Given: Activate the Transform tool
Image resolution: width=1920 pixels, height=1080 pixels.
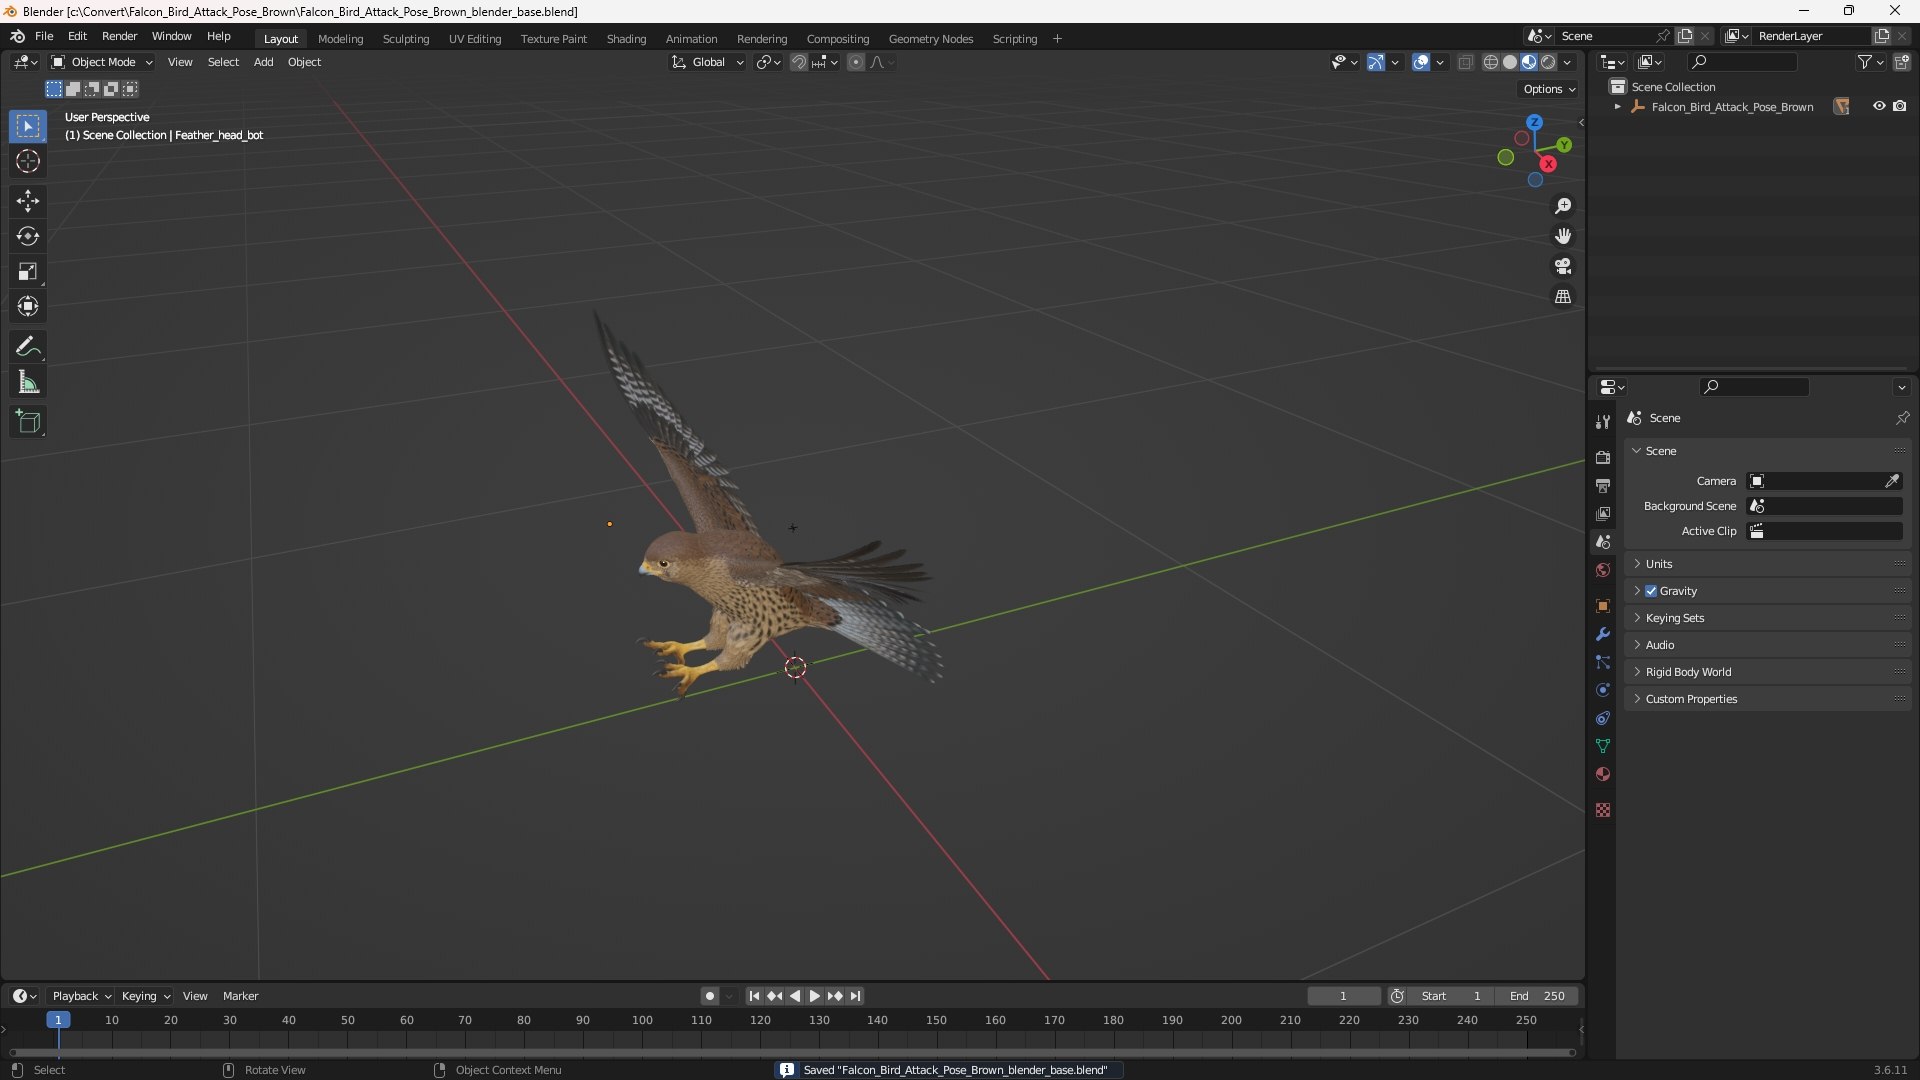Looking at the screenshot, I should [28, 306].
